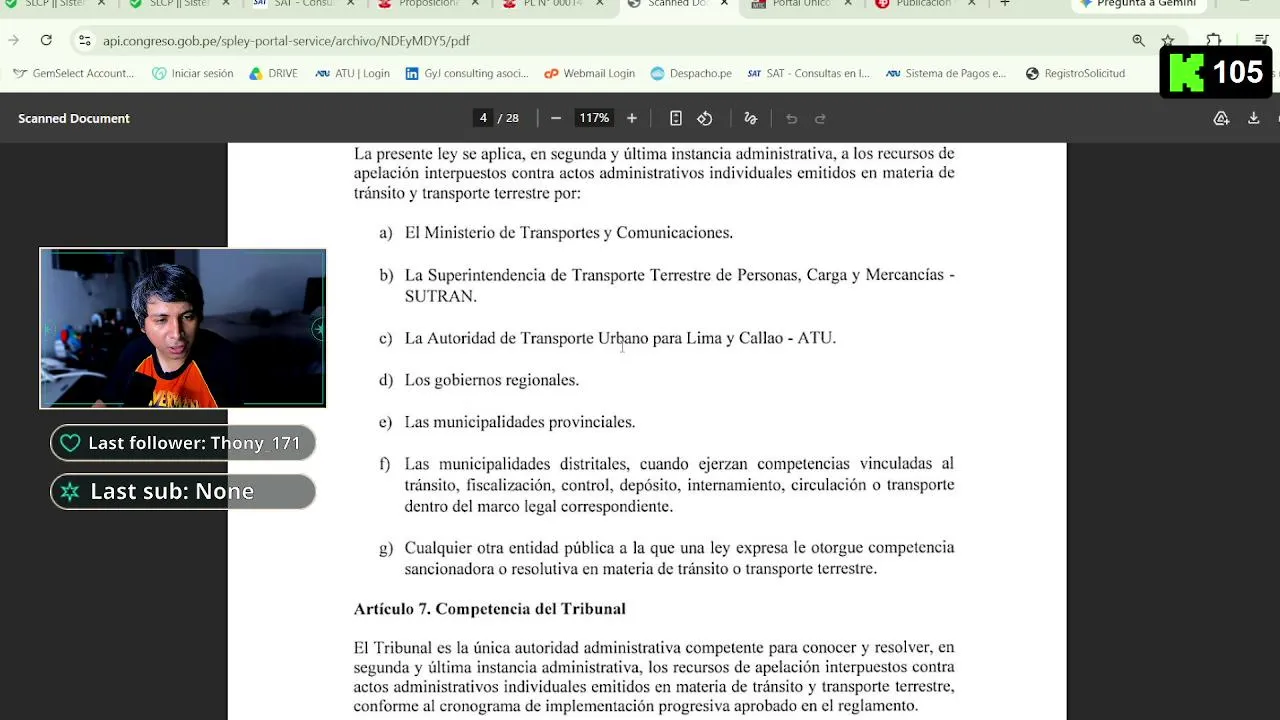Image resolution: width=1280 pixels, height=720 pixels.
Task: Toggle fit to page in PDF toolbar
Action: pyautogui.click(x=676, y=118)
